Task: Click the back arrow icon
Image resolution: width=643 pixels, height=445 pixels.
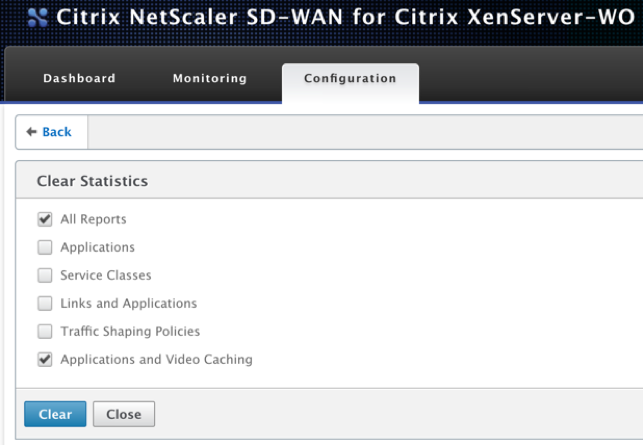Action: click(31, 132)
